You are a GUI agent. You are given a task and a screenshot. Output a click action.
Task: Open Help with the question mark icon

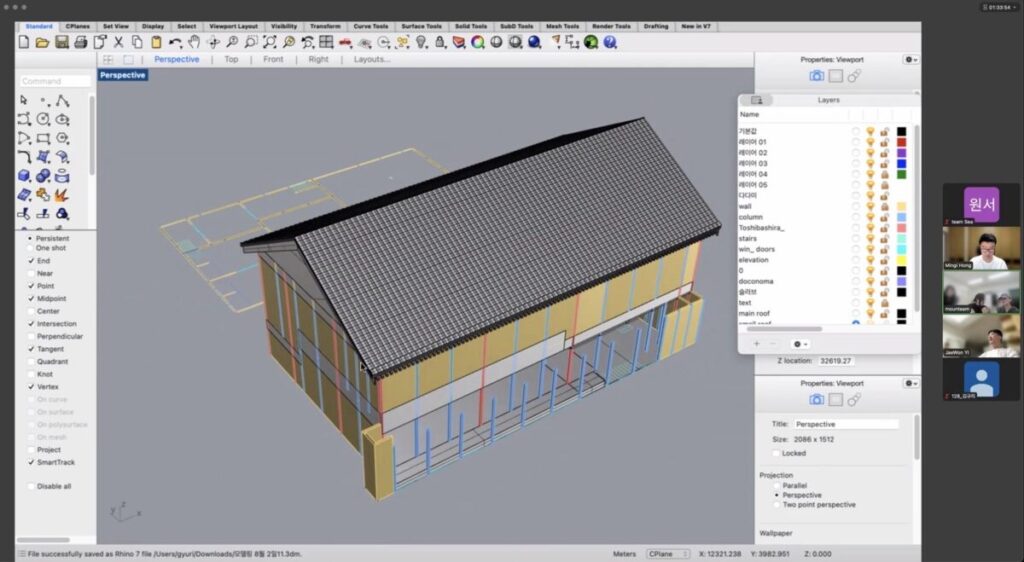coord(610,42)
